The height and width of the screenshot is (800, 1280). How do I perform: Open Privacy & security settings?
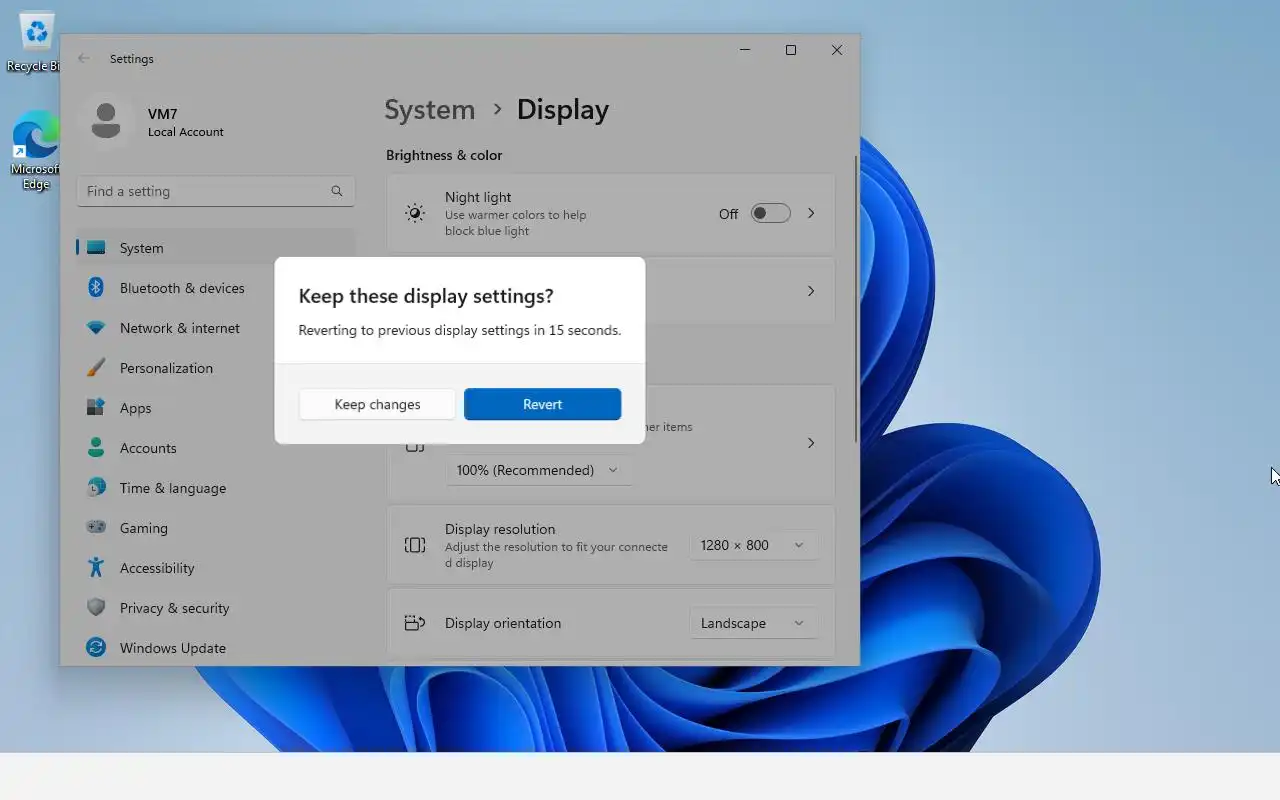215,608
